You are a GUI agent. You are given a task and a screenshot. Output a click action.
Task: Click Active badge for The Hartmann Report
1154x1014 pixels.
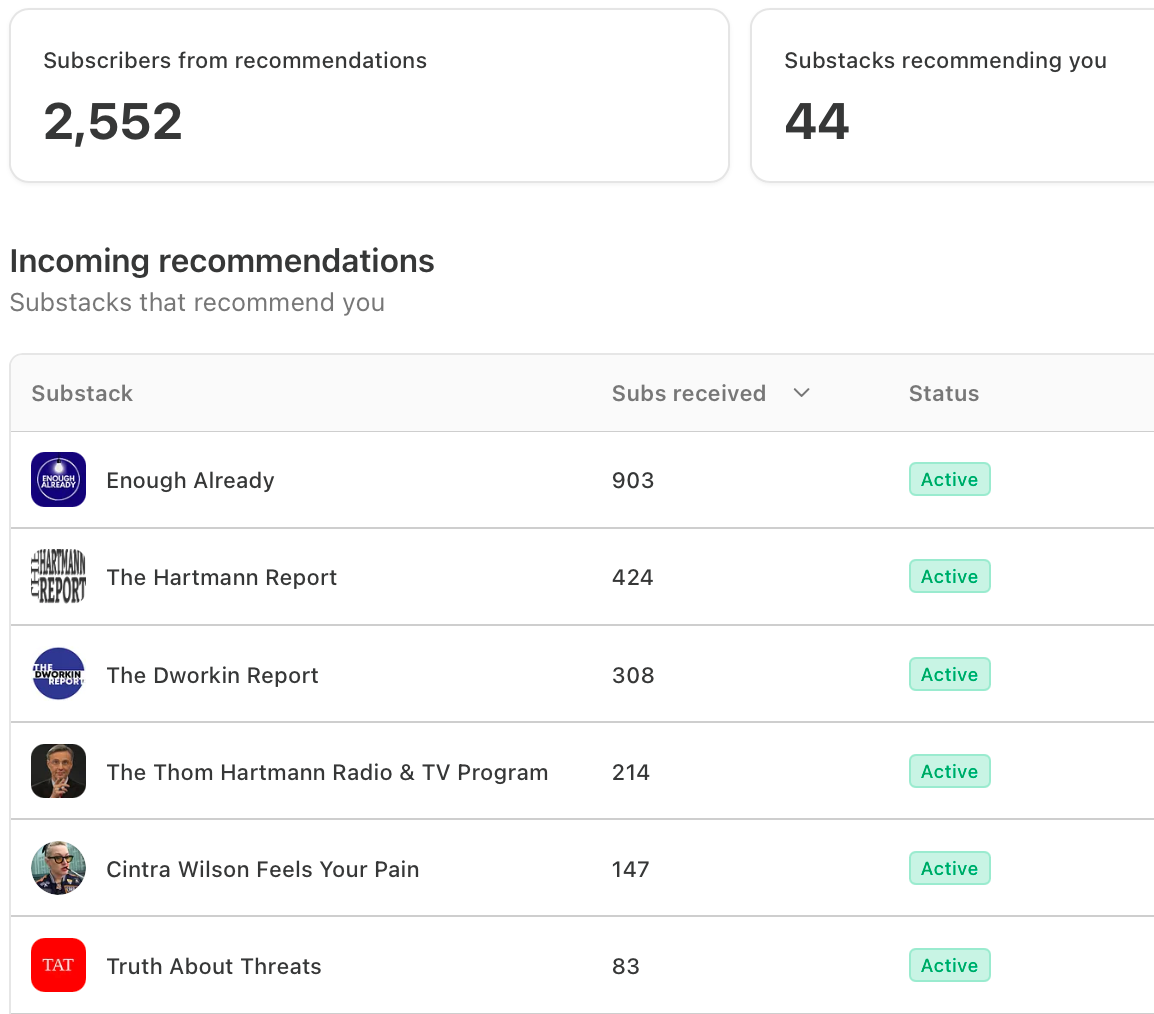point(949,576)
